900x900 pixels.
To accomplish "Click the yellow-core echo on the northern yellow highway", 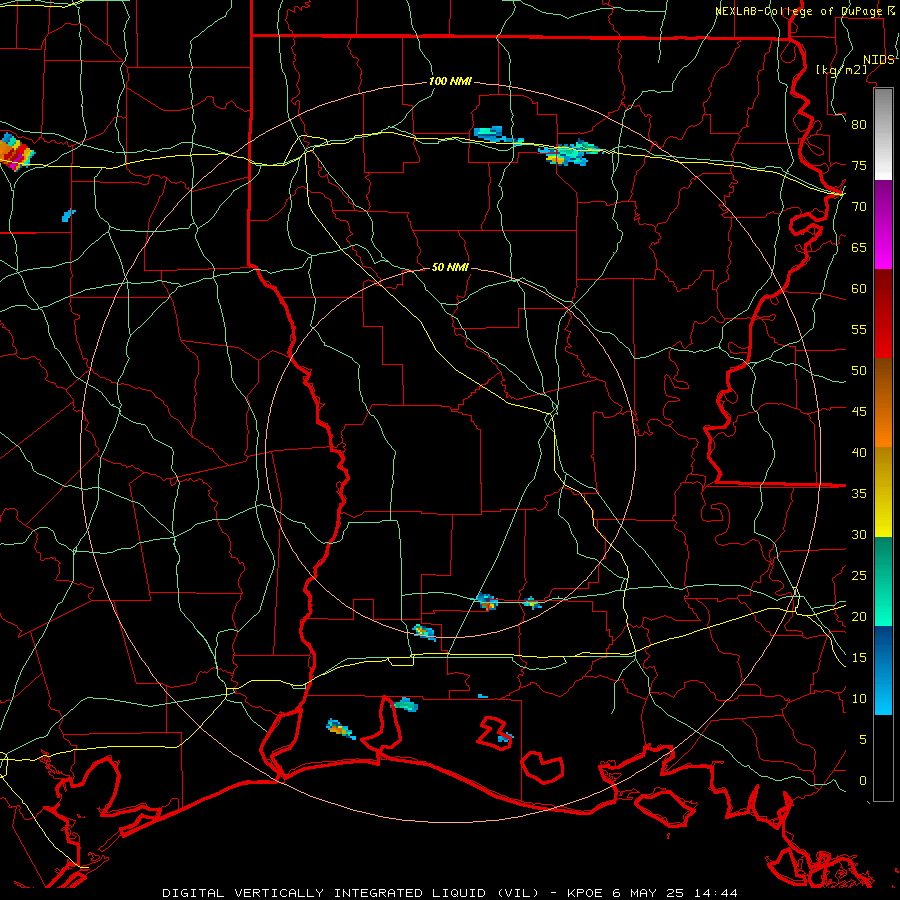I will coord(568,153).
